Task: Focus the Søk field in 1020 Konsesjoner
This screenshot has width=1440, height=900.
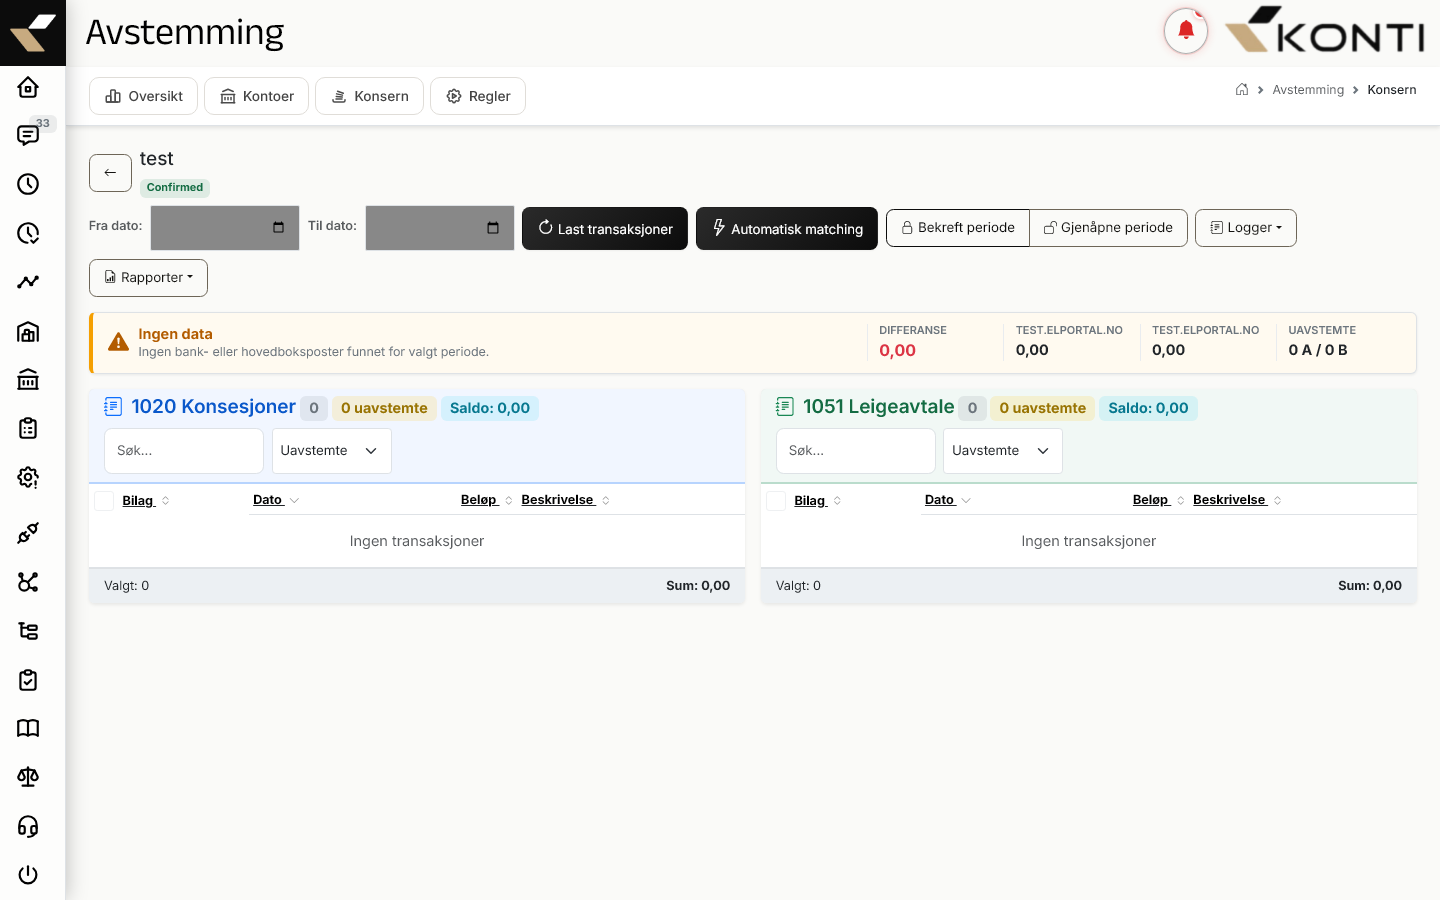Action: (x=184, y=451)
